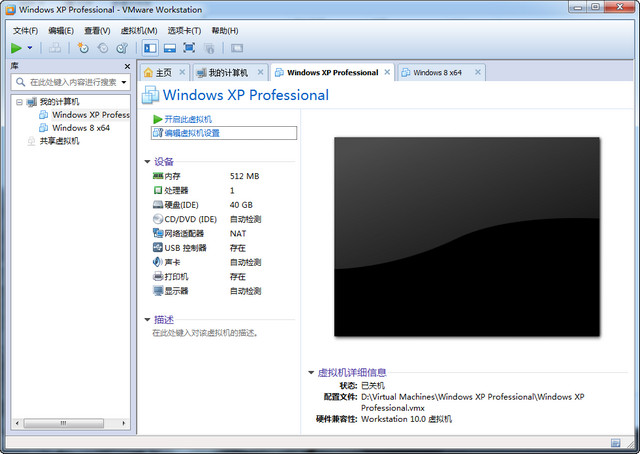This screenshot has width=640, height=454.
Task: Enter full screen mode via toolbar icon
Action: coord(189,48)
